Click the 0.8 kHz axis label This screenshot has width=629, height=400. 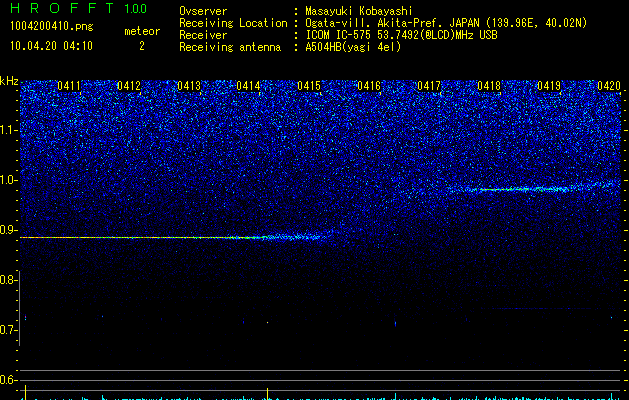tap(9, 280)
